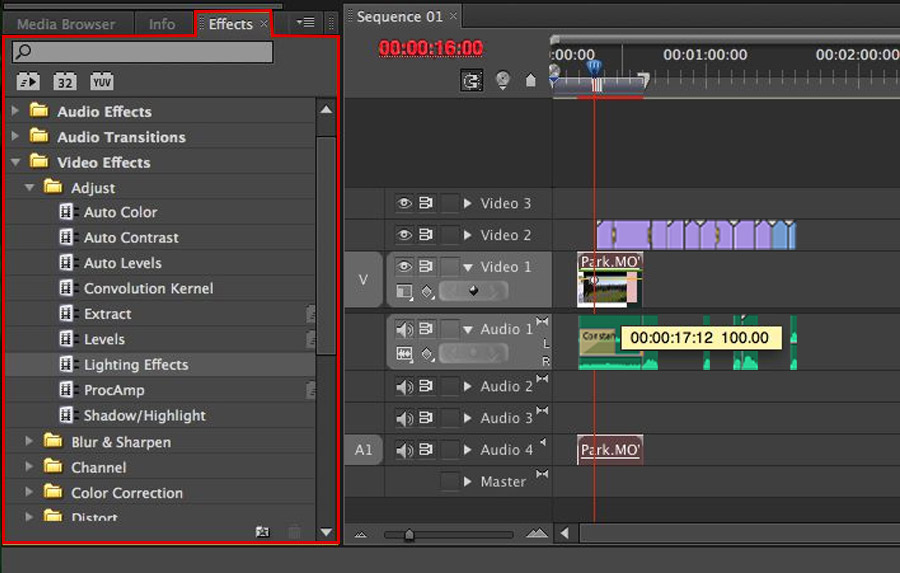Collapse the Video 1 track
The image size is (900, 573).
pos(468,267)
